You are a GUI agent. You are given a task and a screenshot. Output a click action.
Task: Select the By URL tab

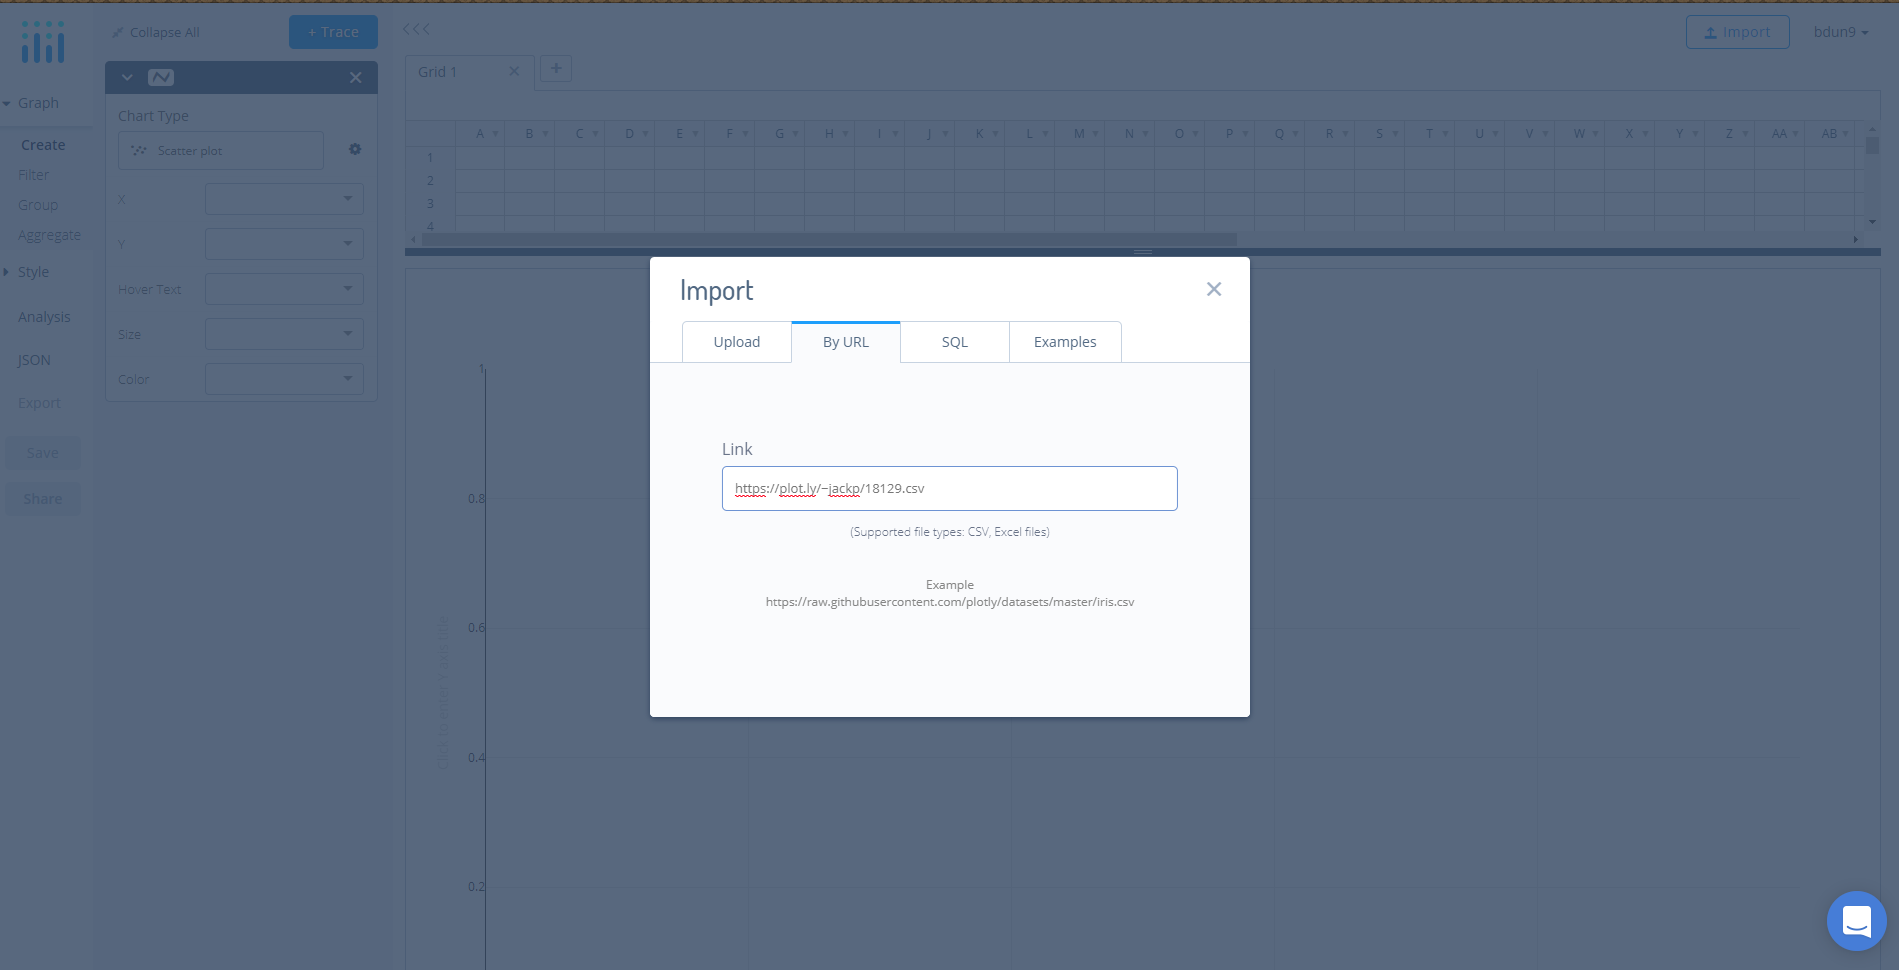pos(846,342)
